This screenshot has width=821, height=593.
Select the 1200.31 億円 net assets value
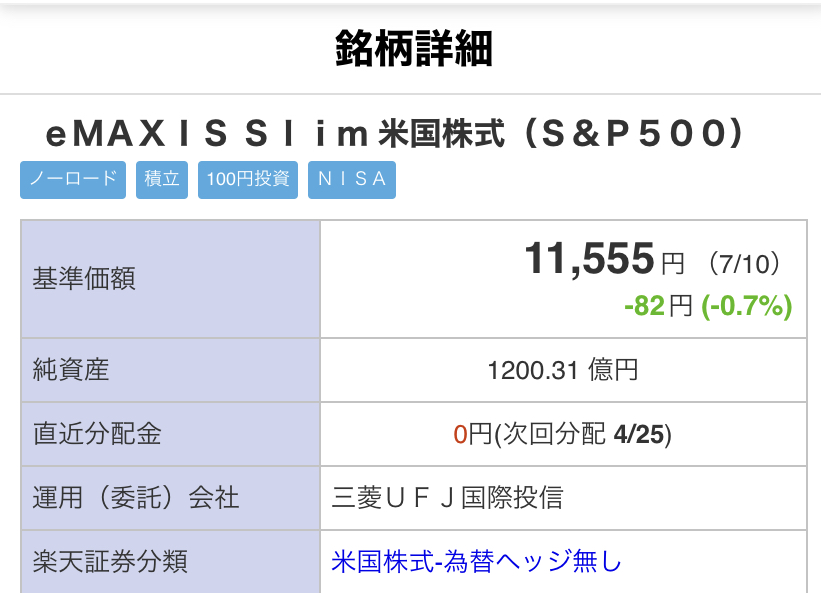click(x=562, y=370)
